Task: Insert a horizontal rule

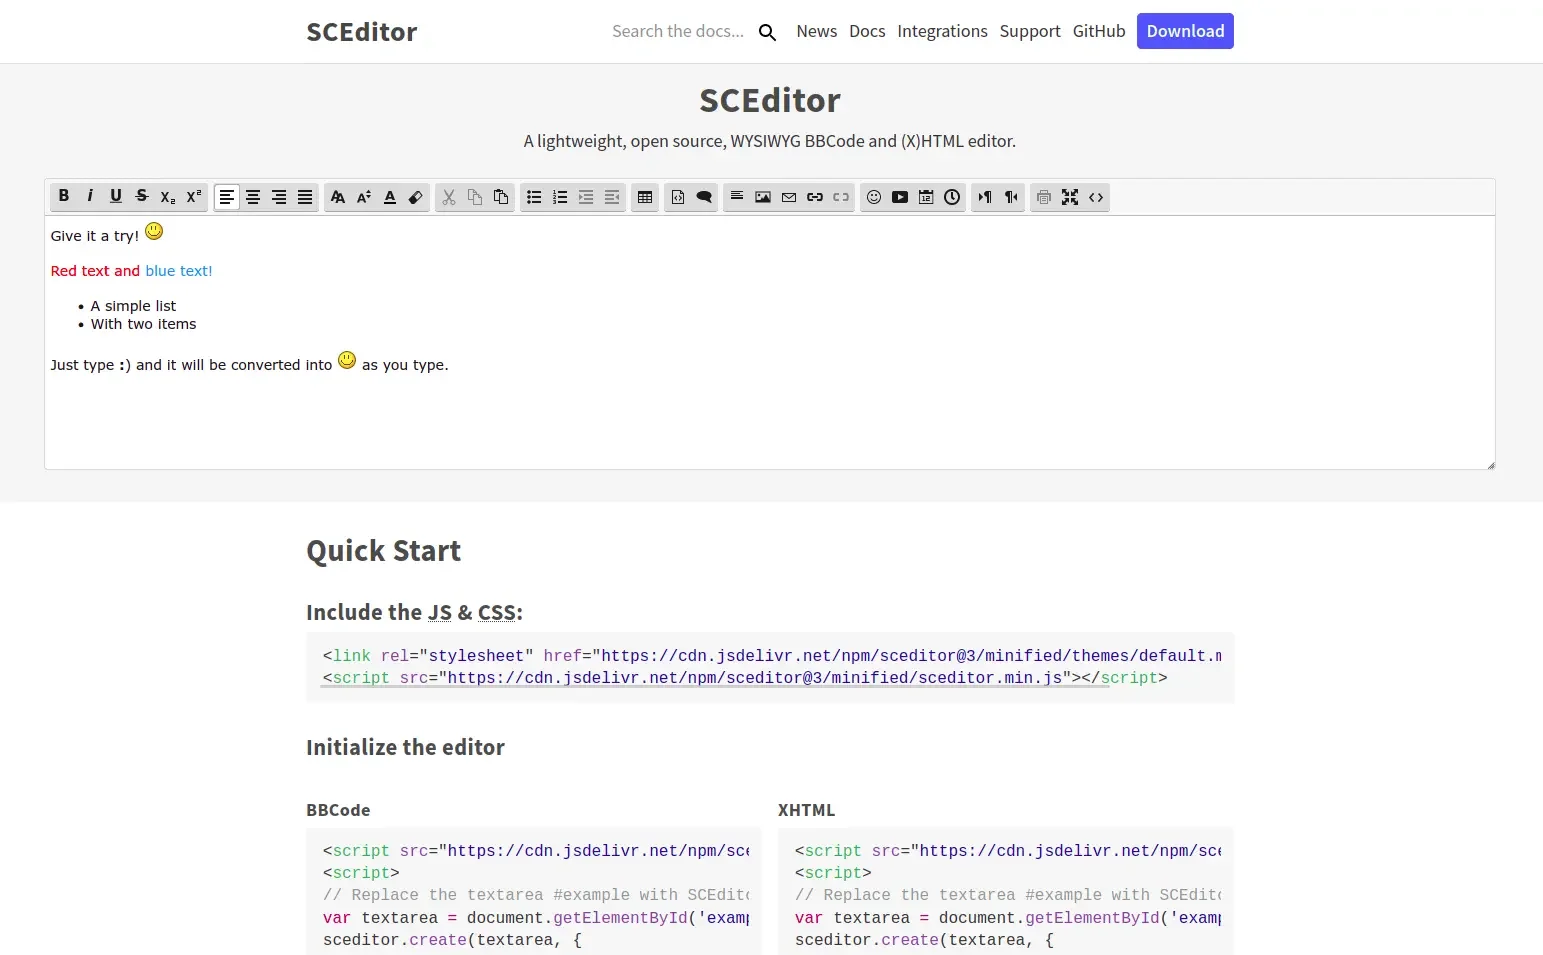Action: coord(737,197)
